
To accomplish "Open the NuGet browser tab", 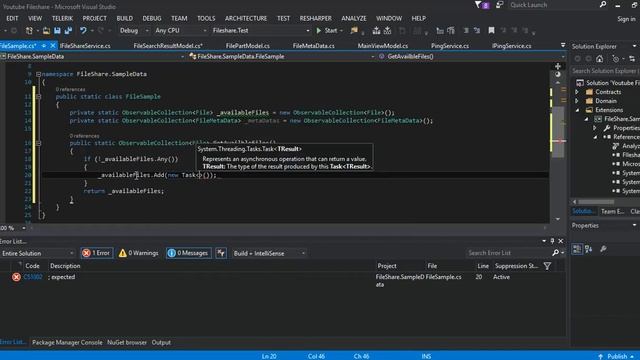I will [127, 342].
